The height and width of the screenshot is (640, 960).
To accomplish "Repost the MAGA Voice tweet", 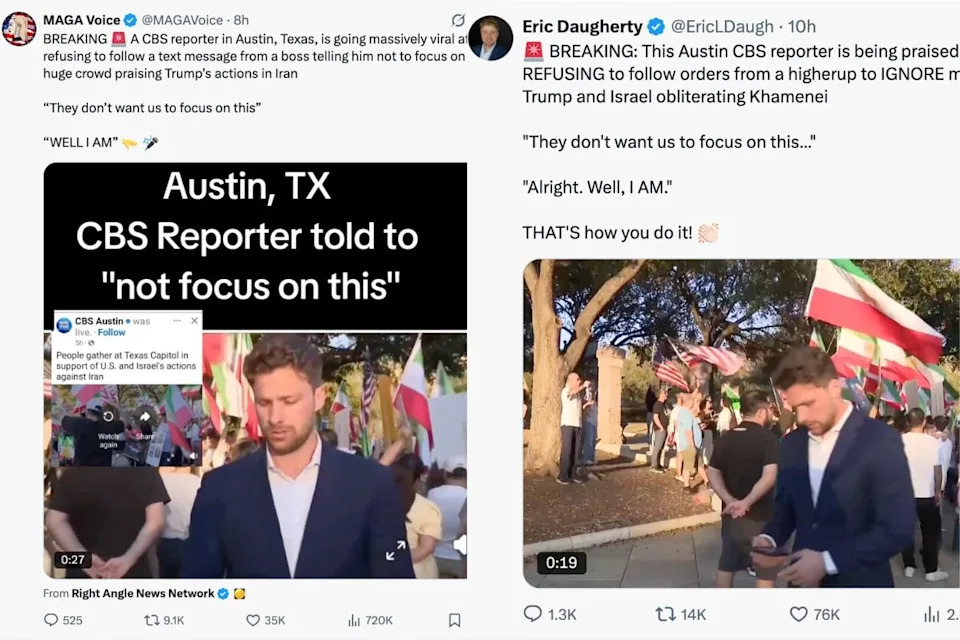I will point(163,620).
